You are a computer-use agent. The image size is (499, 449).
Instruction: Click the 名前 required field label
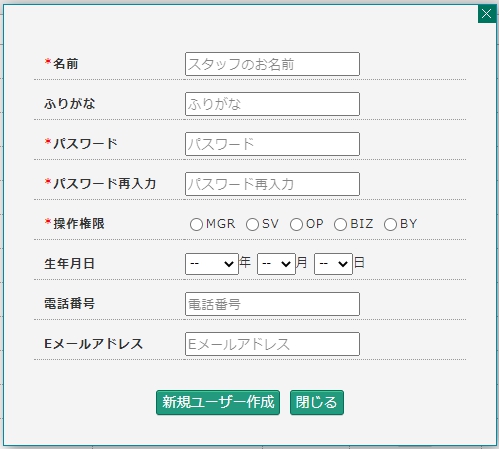pyautogui.click(x=66, y=64)
